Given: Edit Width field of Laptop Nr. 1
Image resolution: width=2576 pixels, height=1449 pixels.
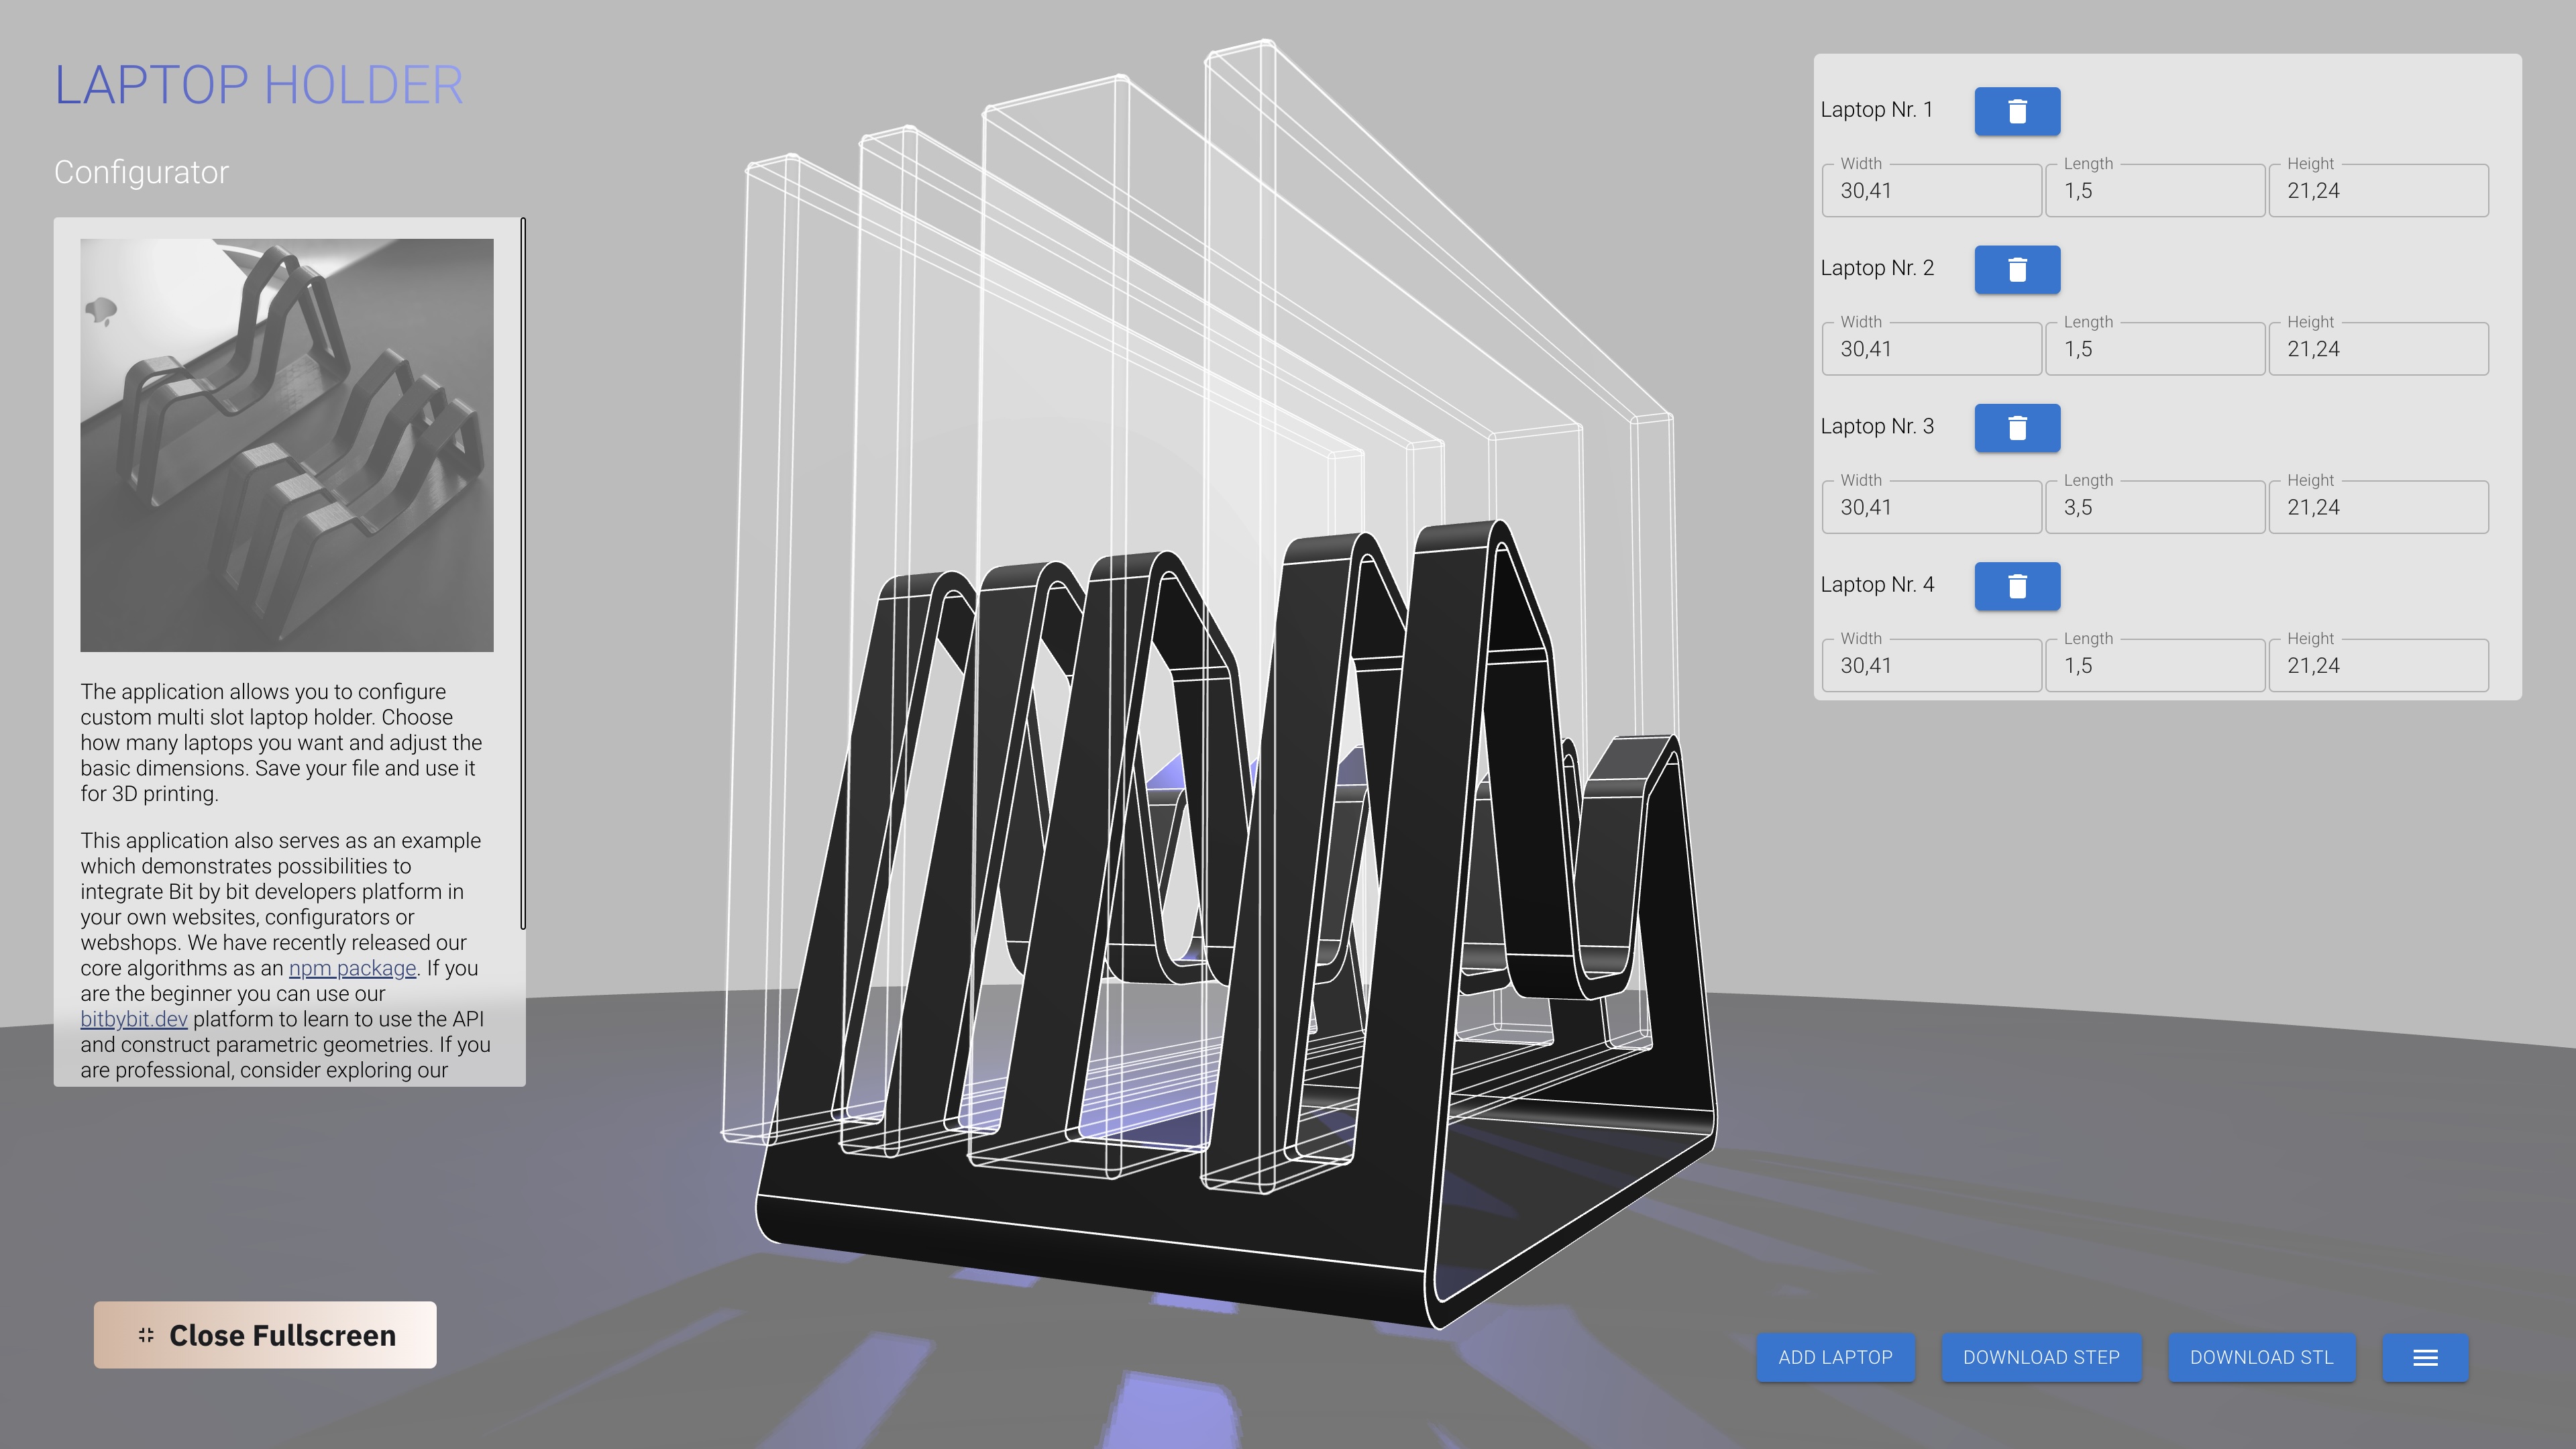Looking at the screenshot, I should [x=1931, y=190].
